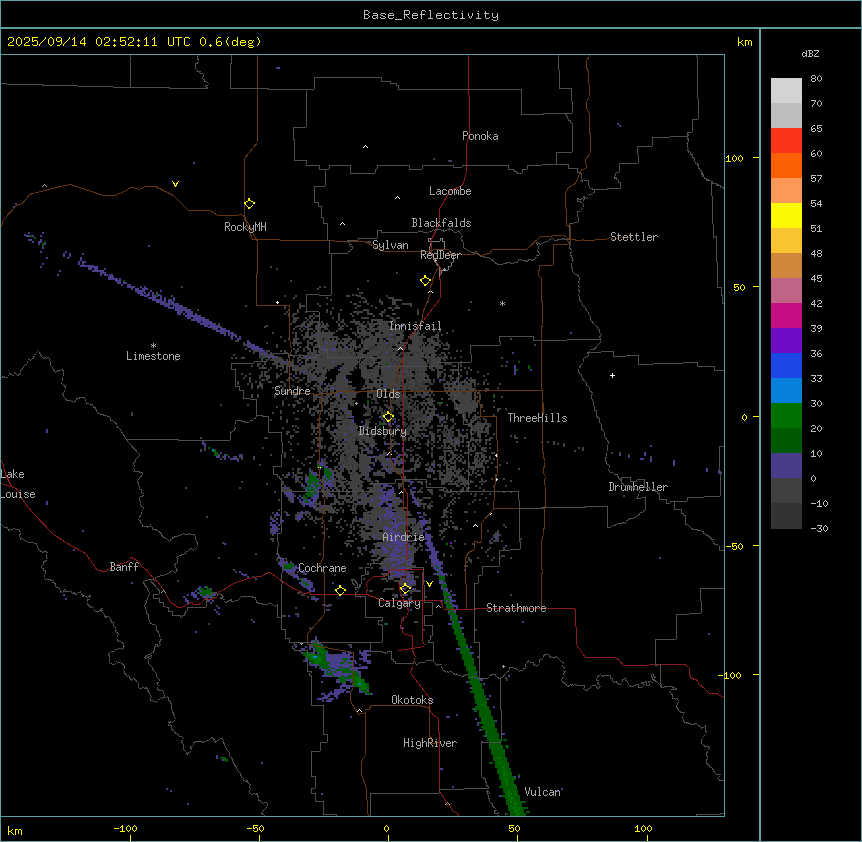Select the bright green 20-30 dBZ legend swatch

pos(786,416)
